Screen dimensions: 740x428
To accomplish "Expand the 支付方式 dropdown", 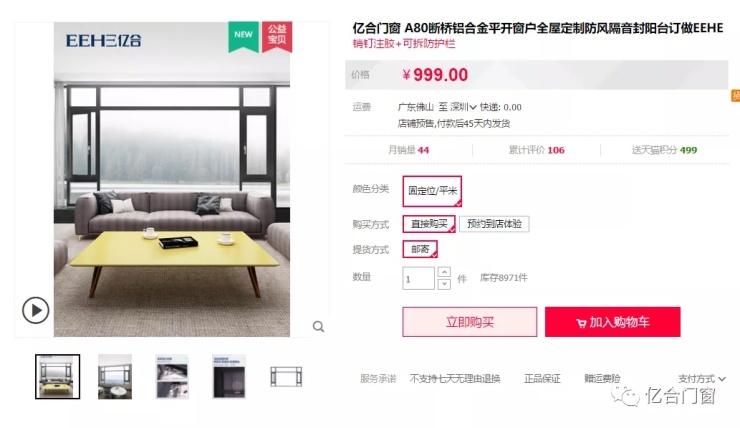I will tap(702, 378).
